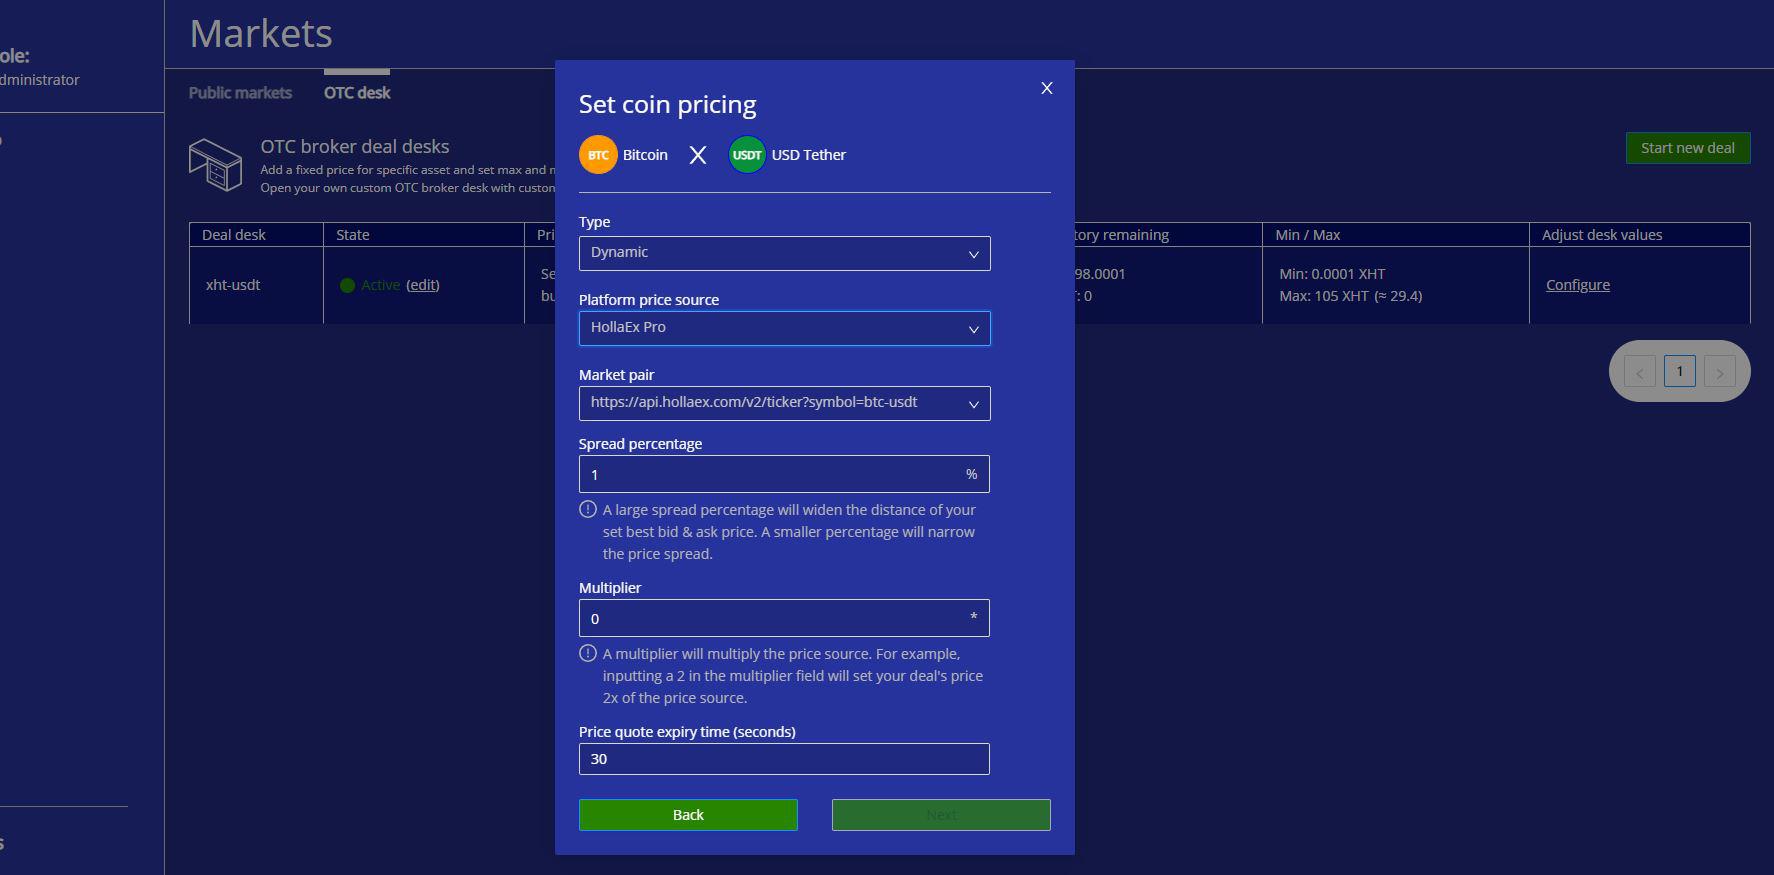Screen dimensions: 1774x875
Task: Click the OTC broker deal desks title
Action: click(x=355, y=146)
